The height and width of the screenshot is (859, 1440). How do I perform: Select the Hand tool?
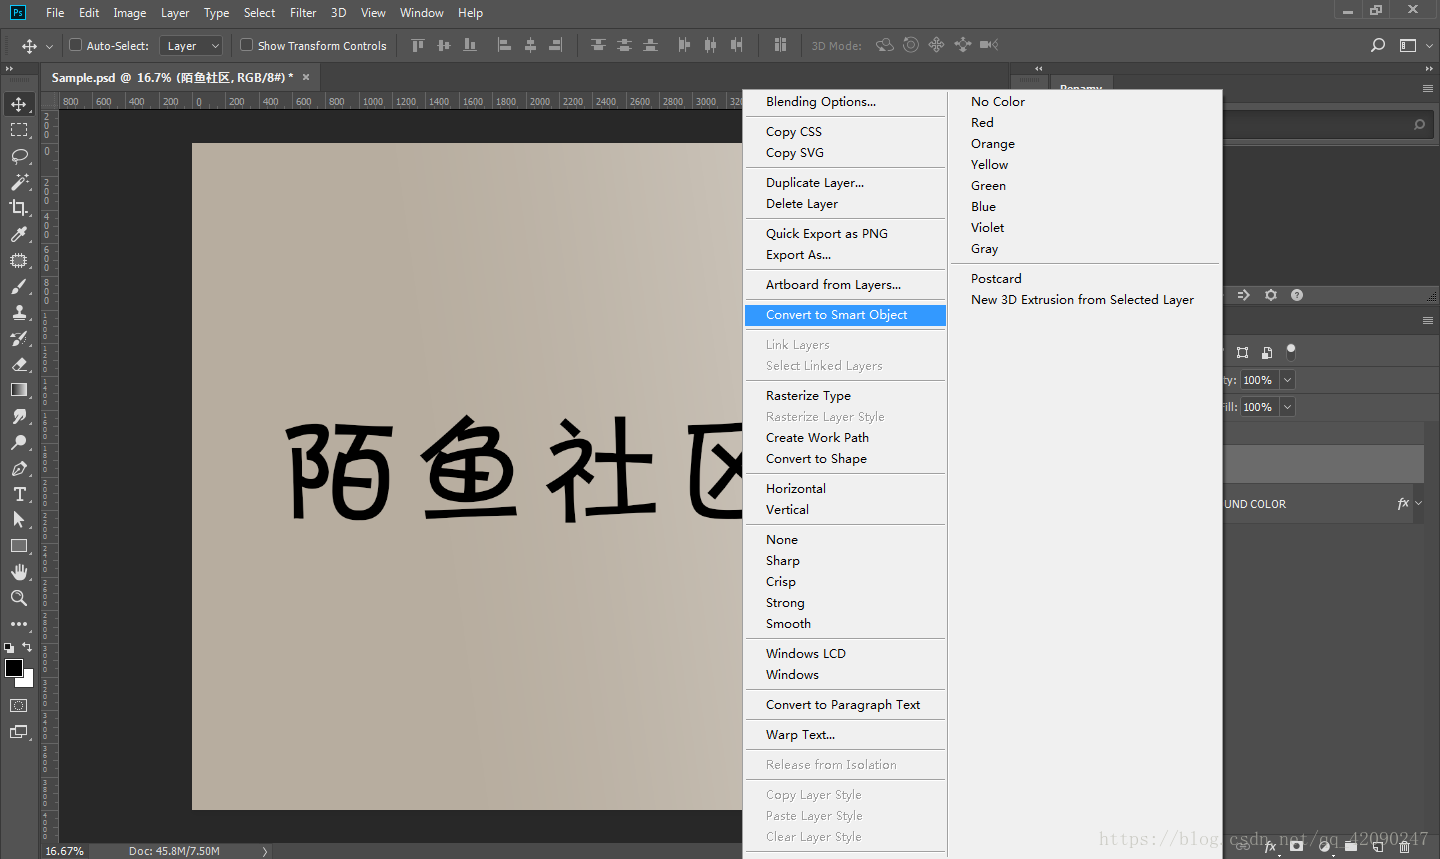[19, 572]
